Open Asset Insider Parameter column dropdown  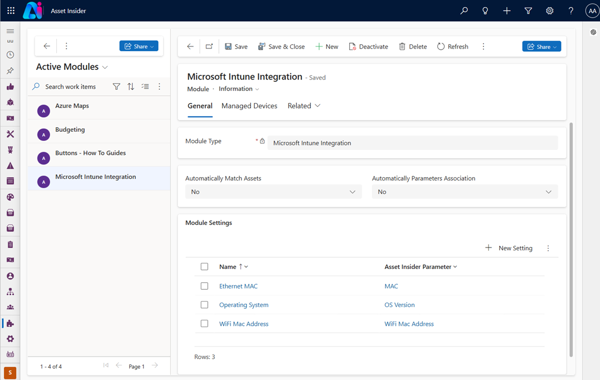point(455,267)
